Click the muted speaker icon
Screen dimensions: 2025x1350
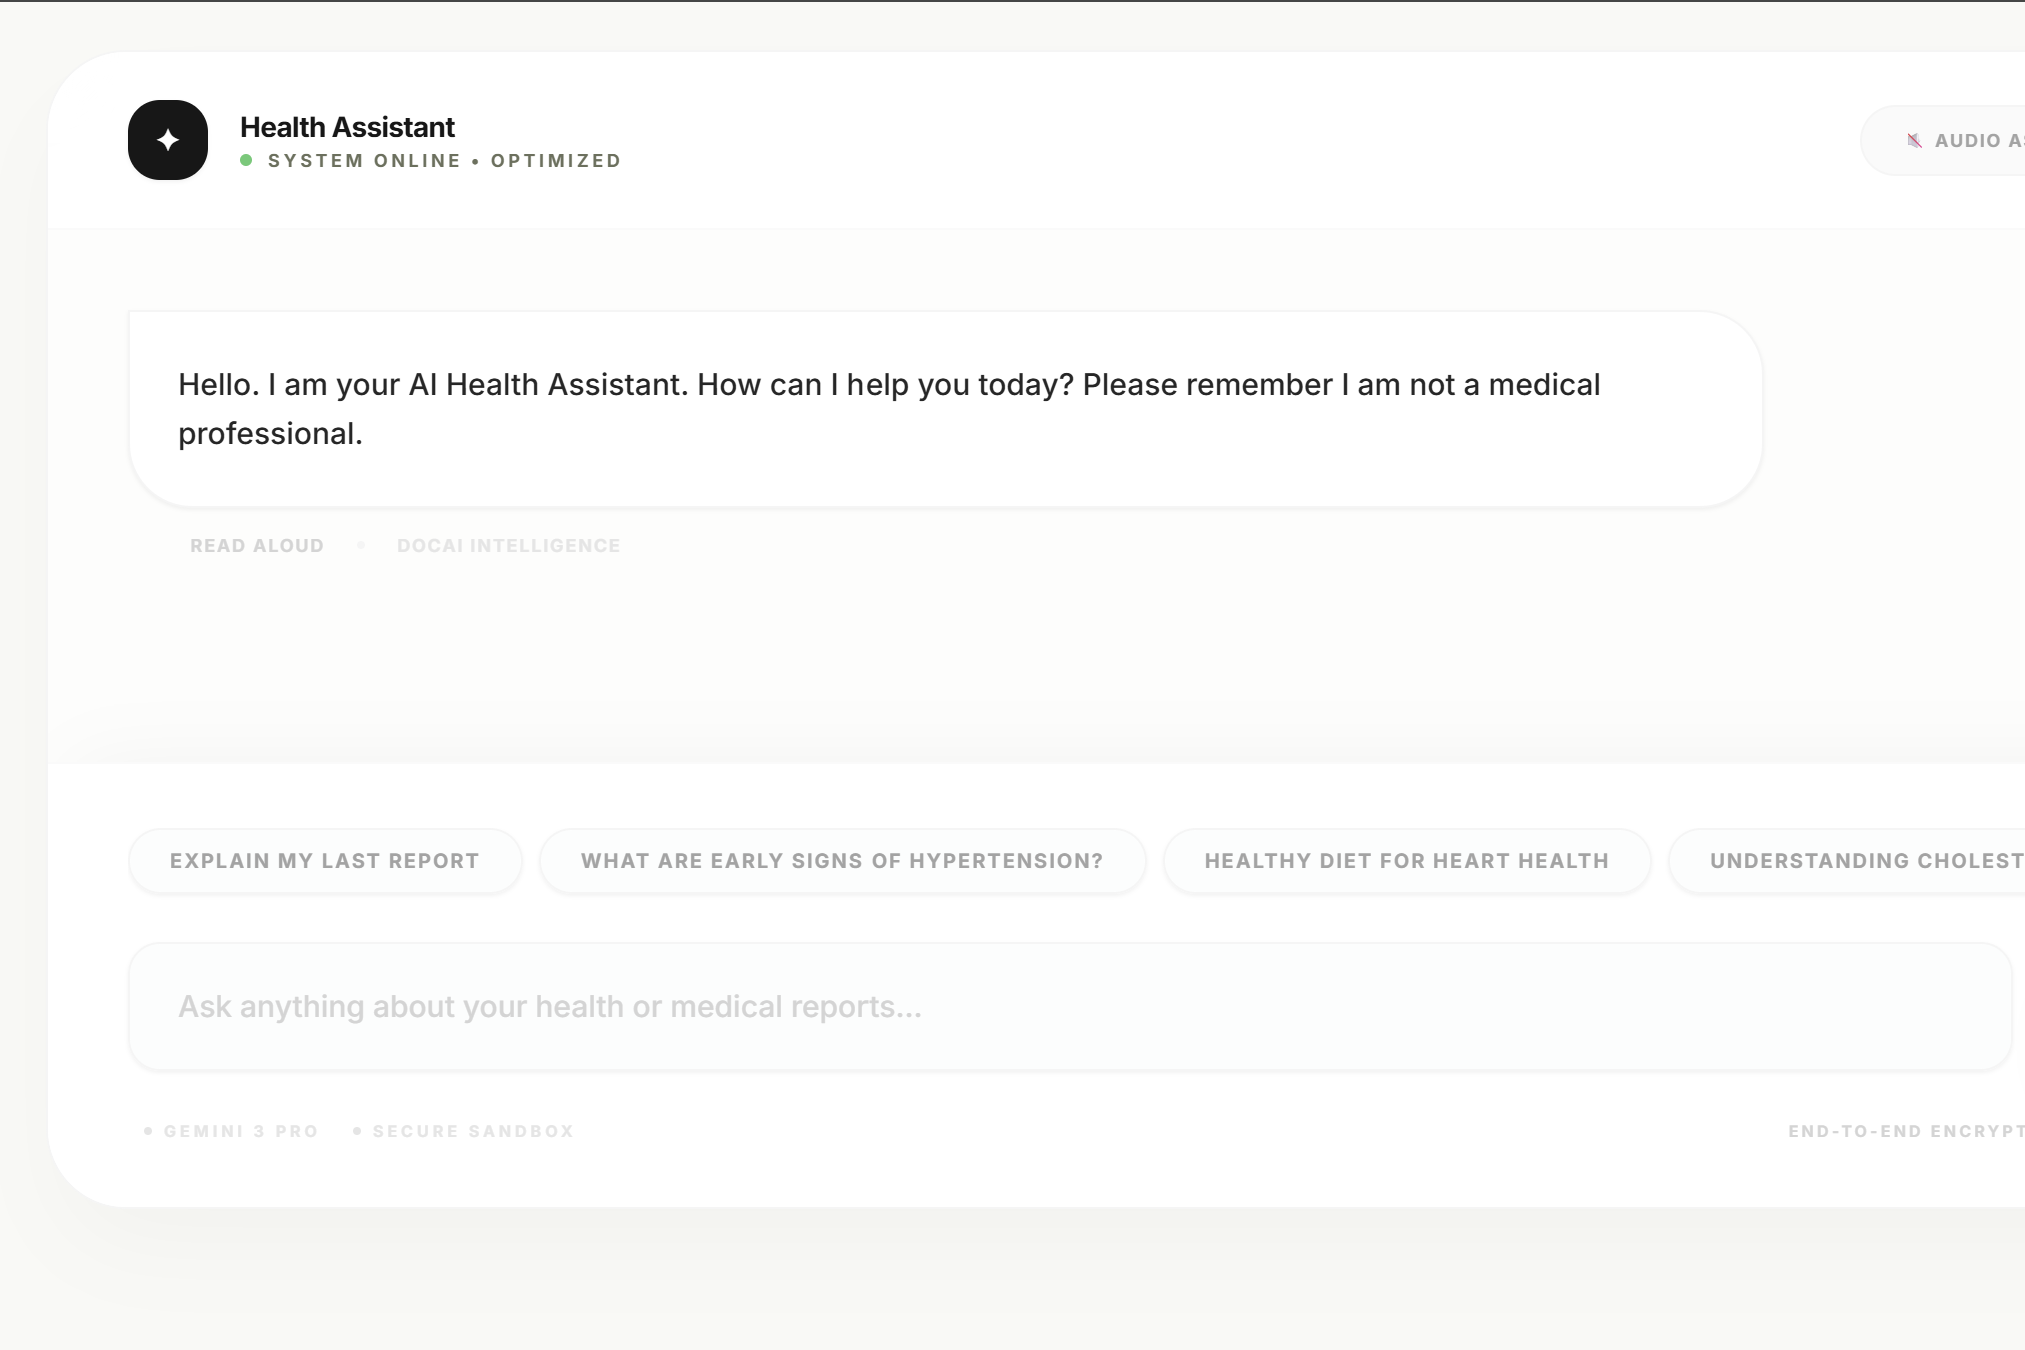pyautogui.click(x=1914, y=141)
